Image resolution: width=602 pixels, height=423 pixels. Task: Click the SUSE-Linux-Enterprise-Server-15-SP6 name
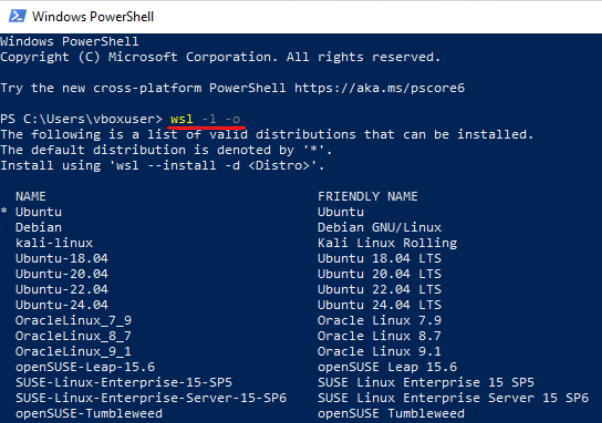tap(151, 398)
